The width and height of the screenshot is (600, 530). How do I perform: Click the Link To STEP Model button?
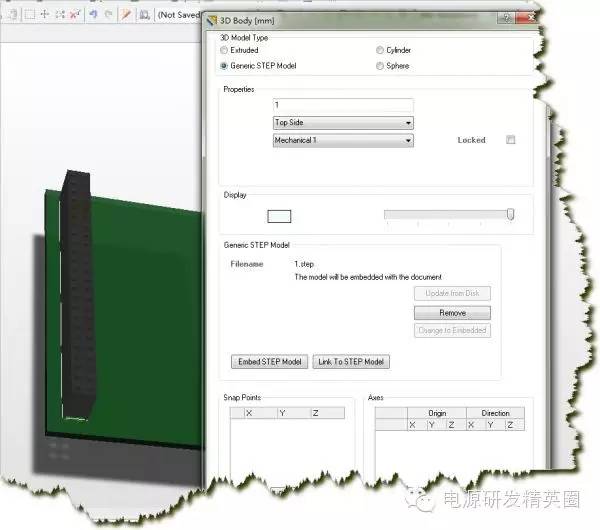pos(351,362)
